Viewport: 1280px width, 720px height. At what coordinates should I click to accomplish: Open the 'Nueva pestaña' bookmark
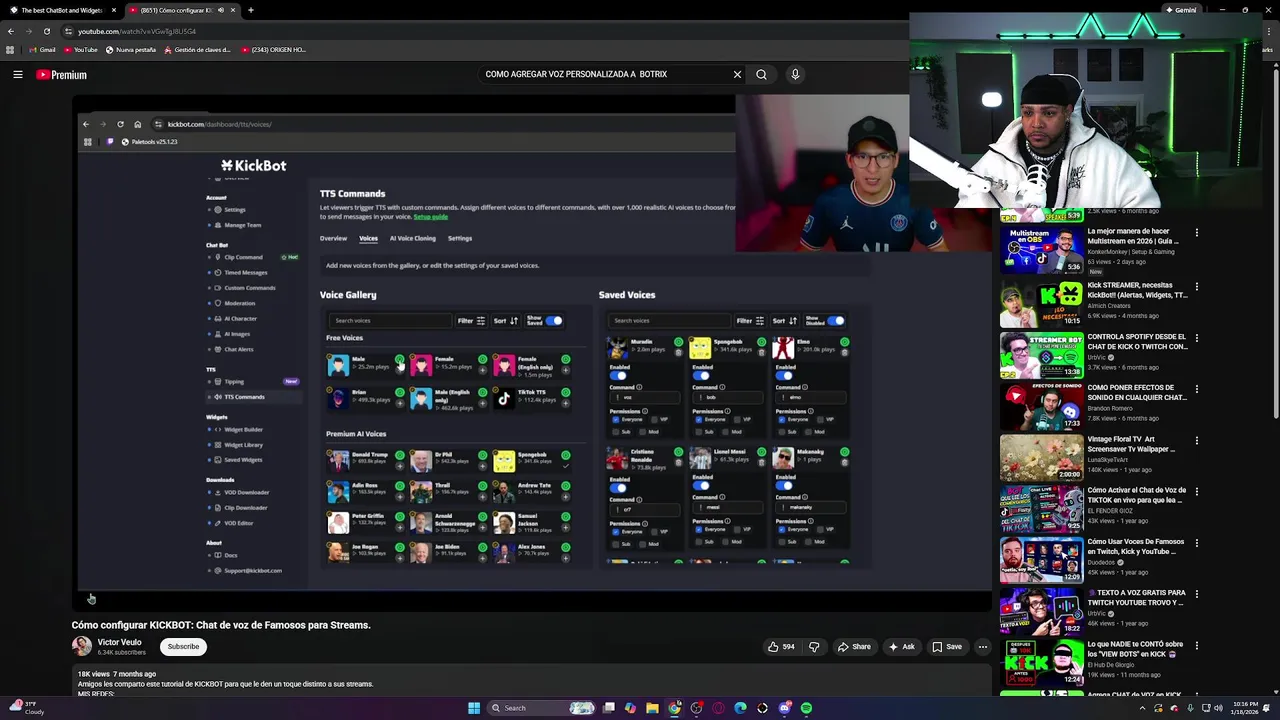click(130, 49)
